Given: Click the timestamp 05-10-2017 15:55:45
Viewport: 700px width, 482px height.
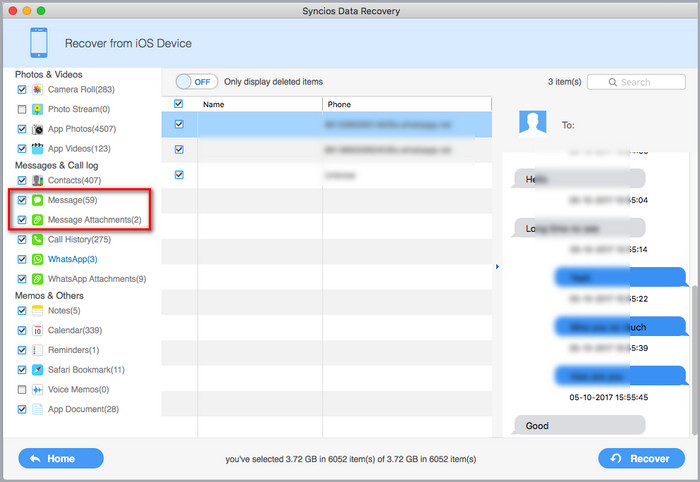Looking at the screenshot, I should click(x=608, y=397).
